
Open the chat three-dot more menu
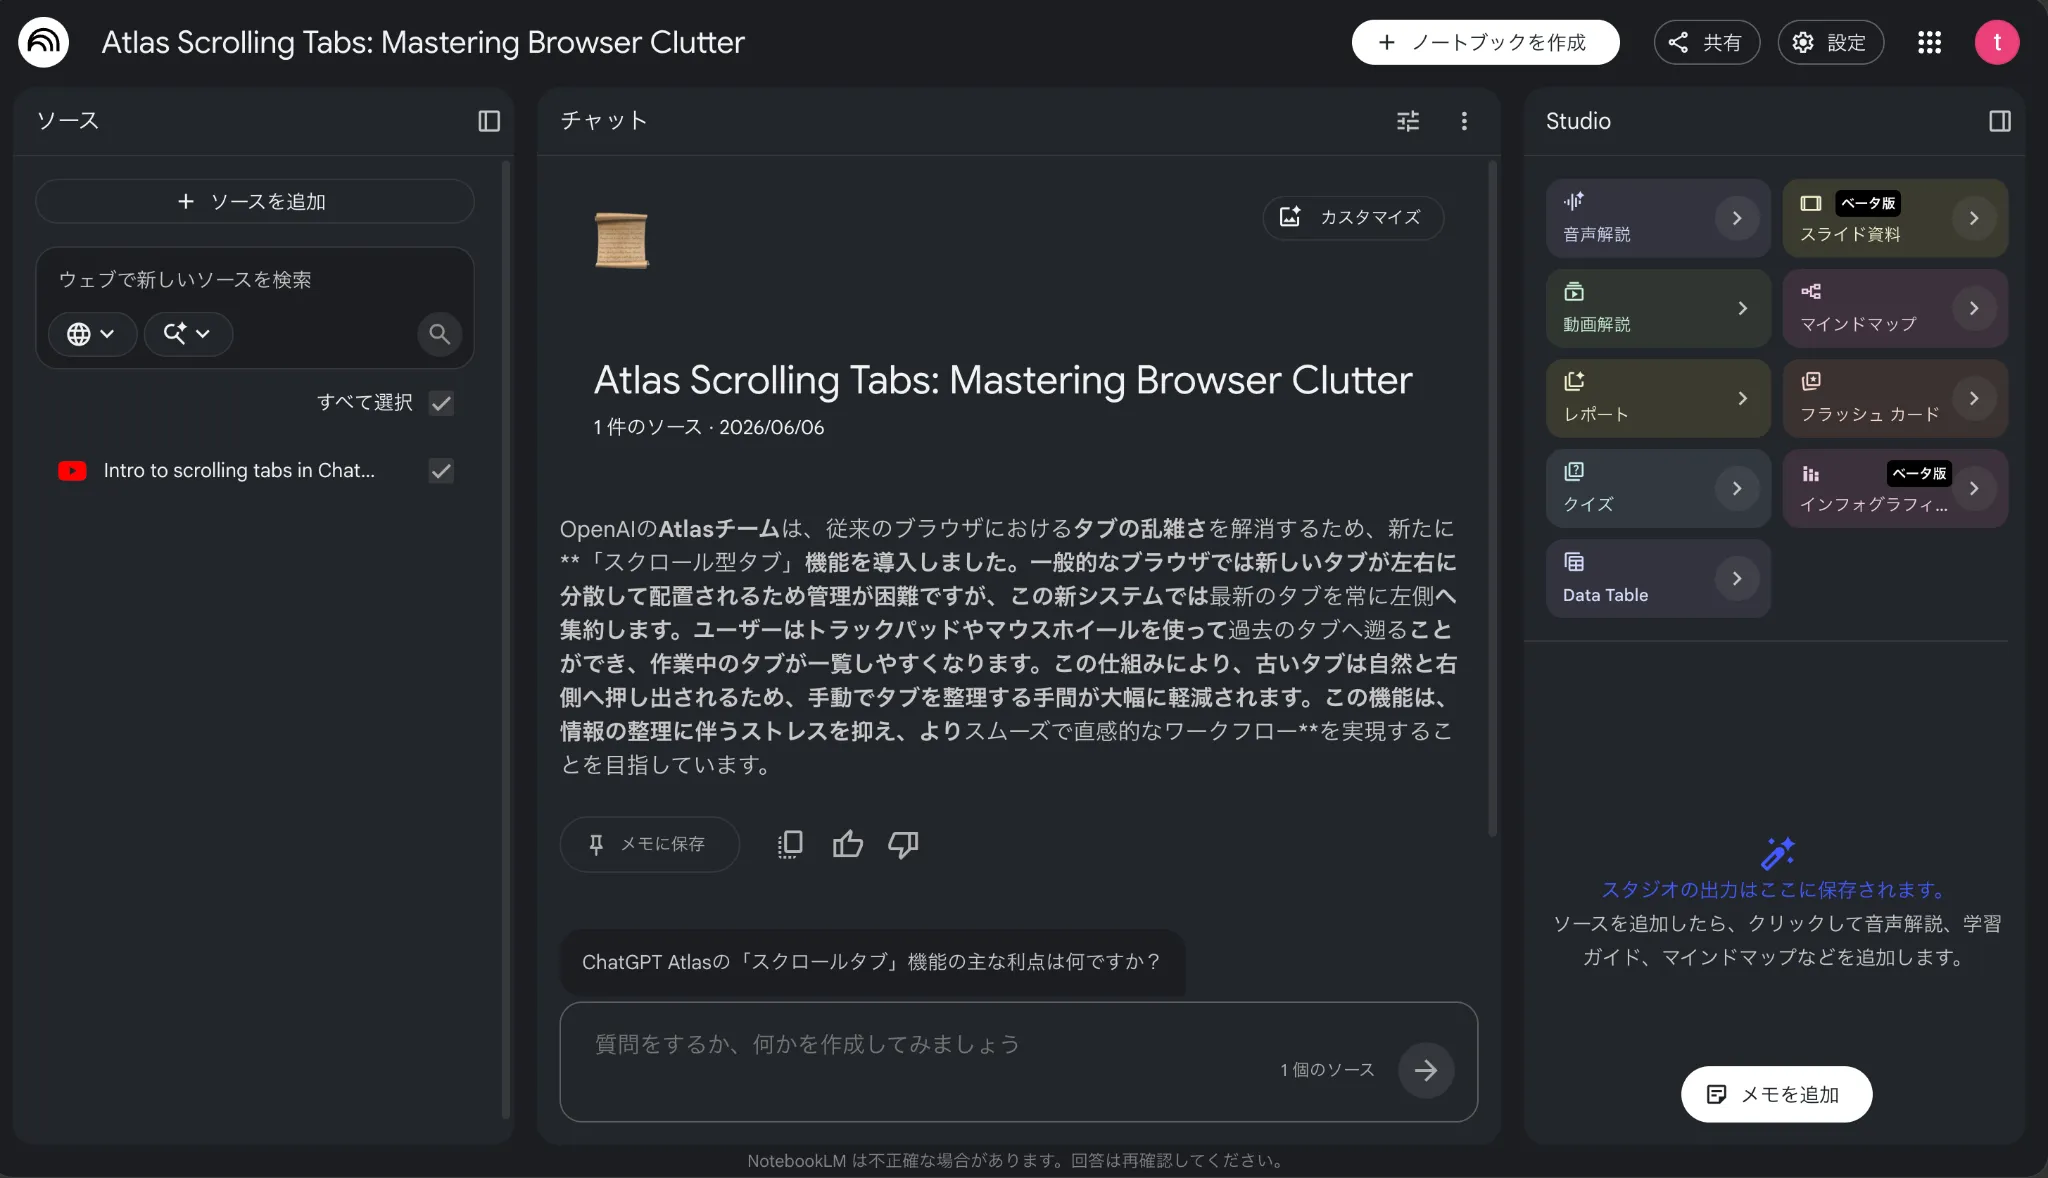[x=1464, y=121]
